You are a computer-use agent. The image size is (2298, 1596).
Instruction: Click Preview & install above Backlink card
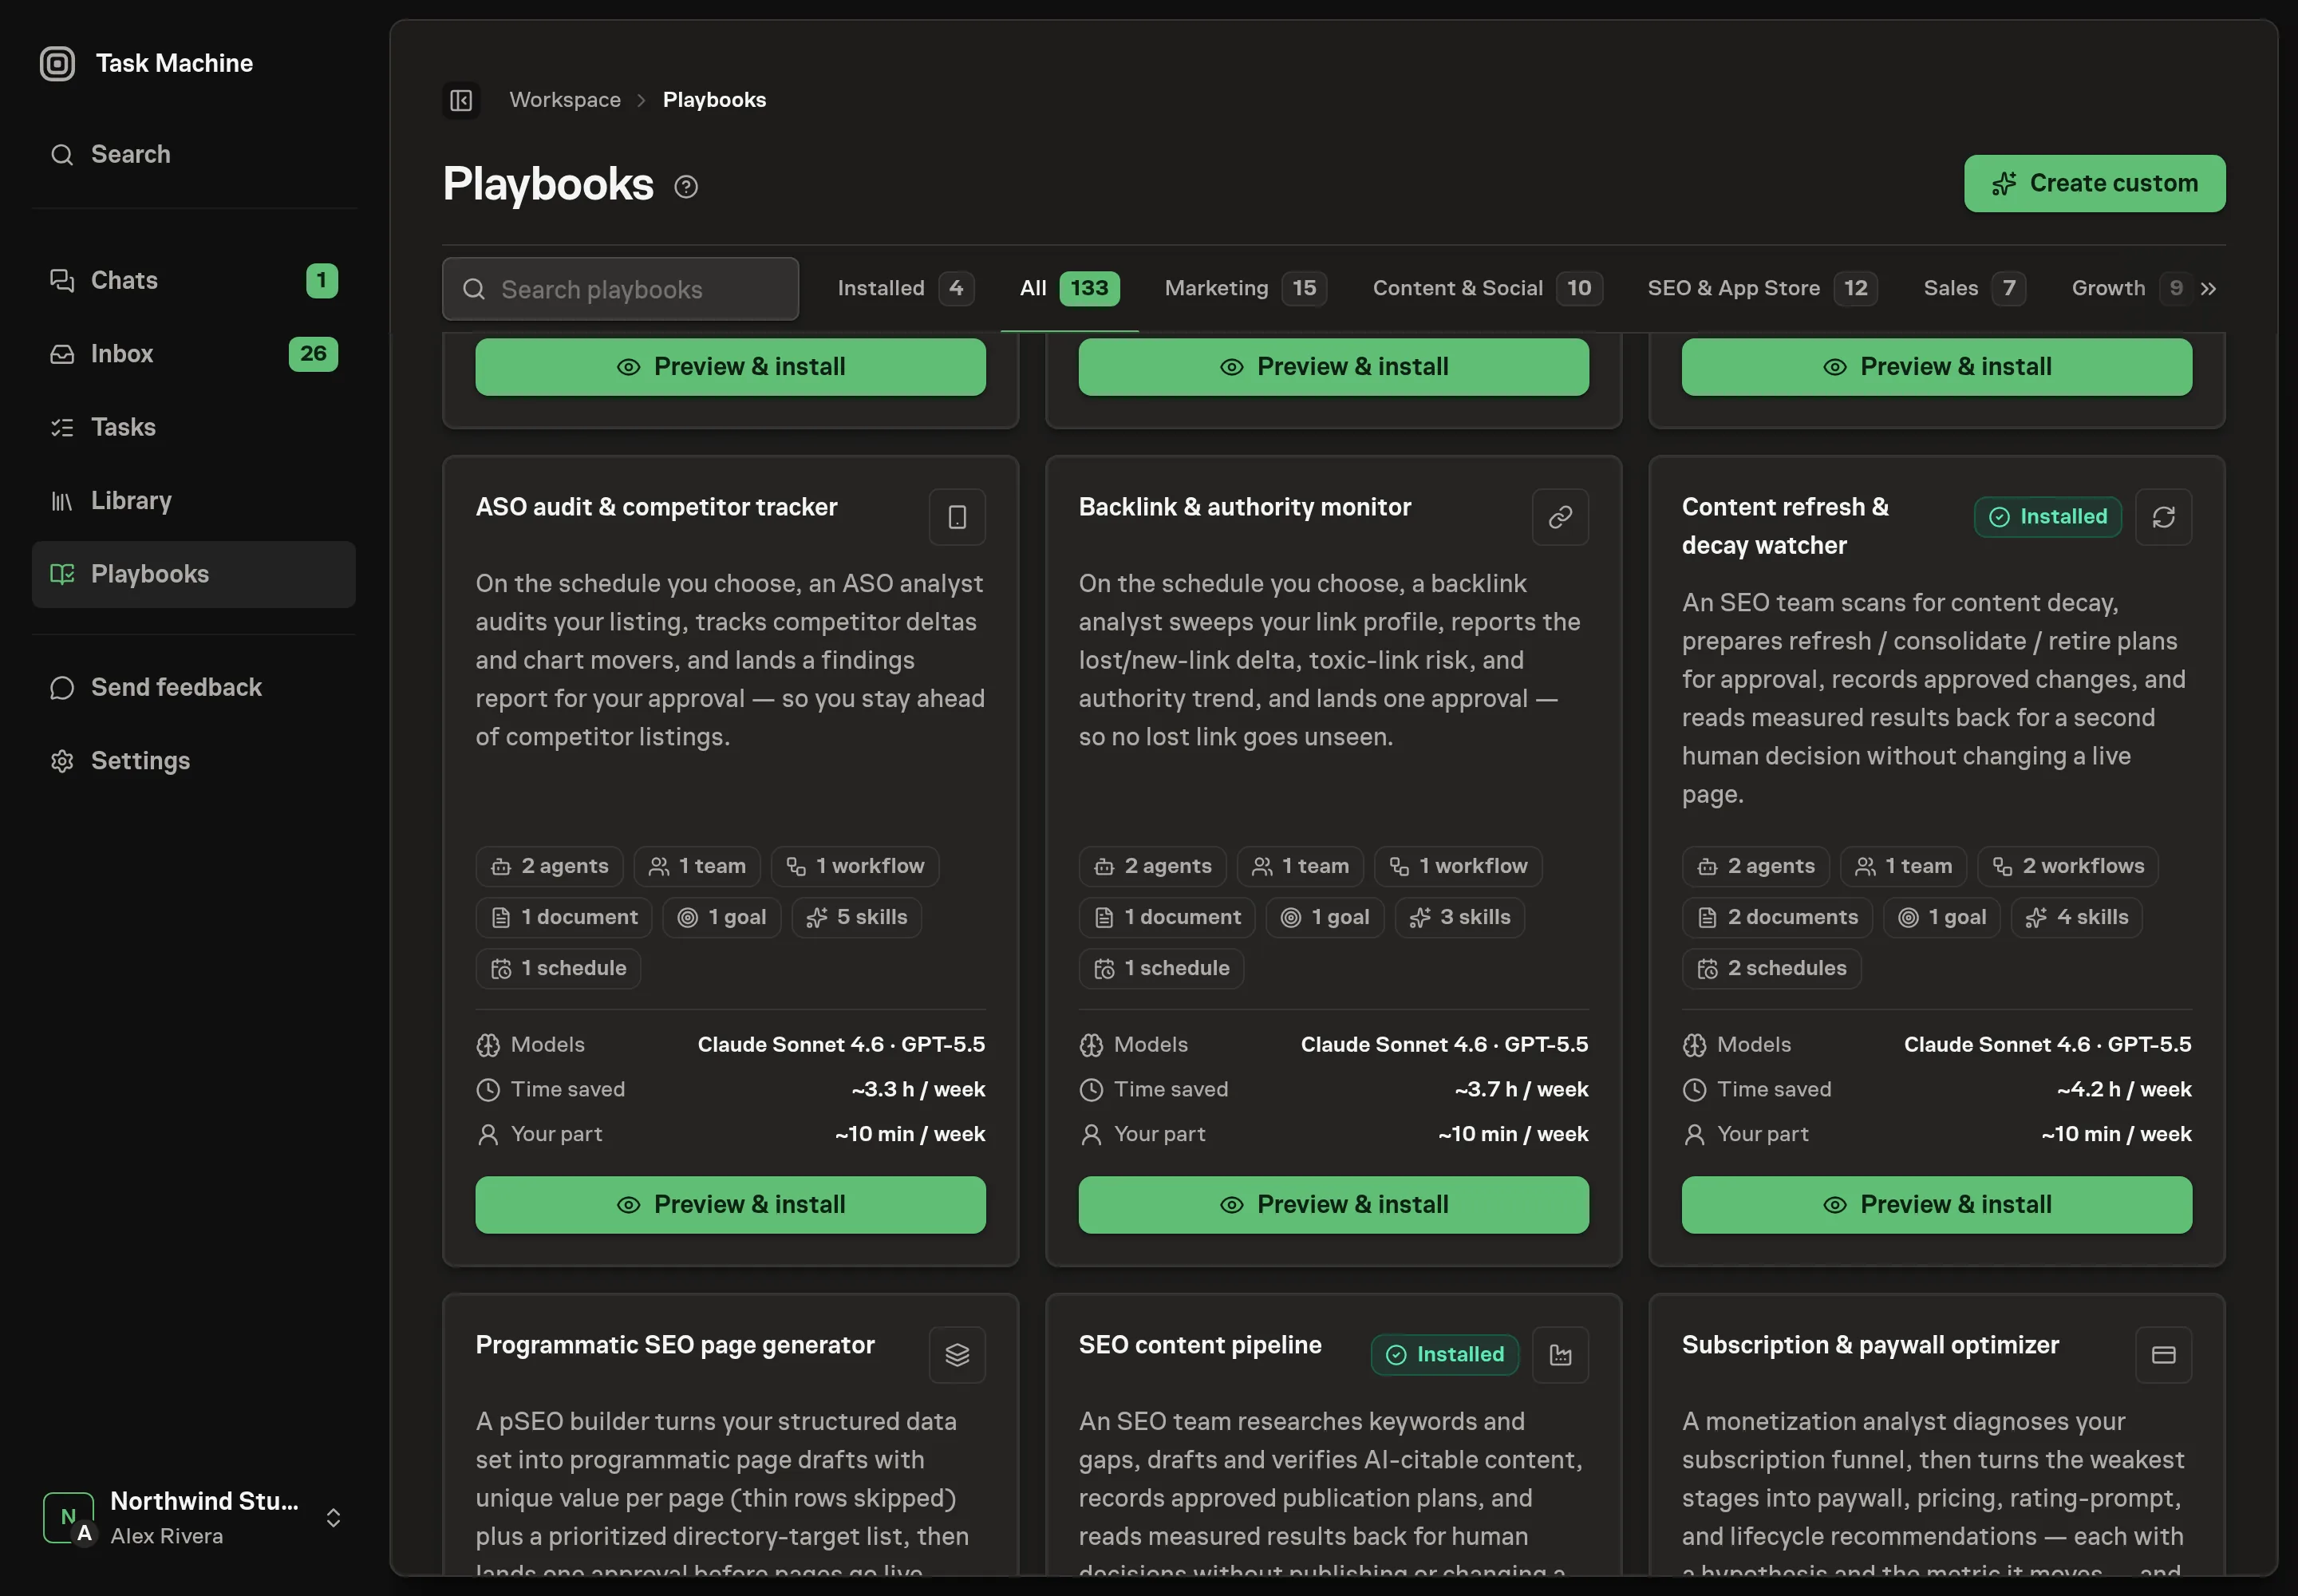[x=1333, y=367]
